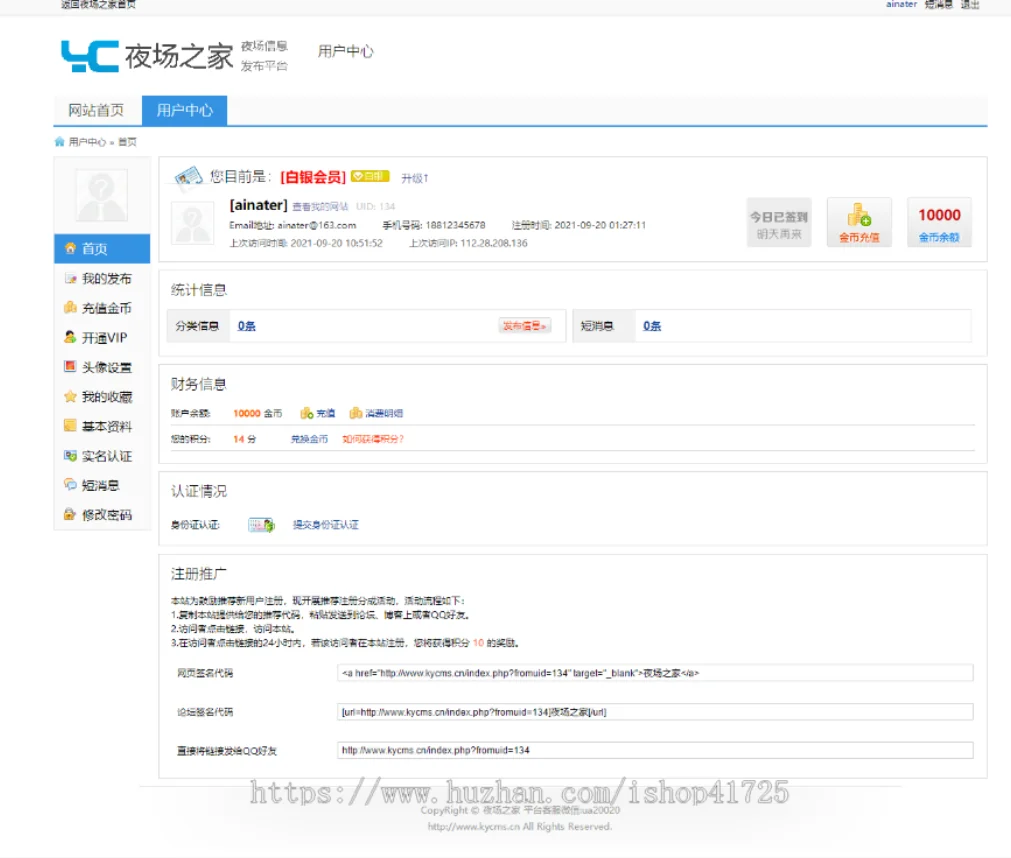
Task: Click the ID card icon beside 身份证认证
Action: click(x=261, y=525)
